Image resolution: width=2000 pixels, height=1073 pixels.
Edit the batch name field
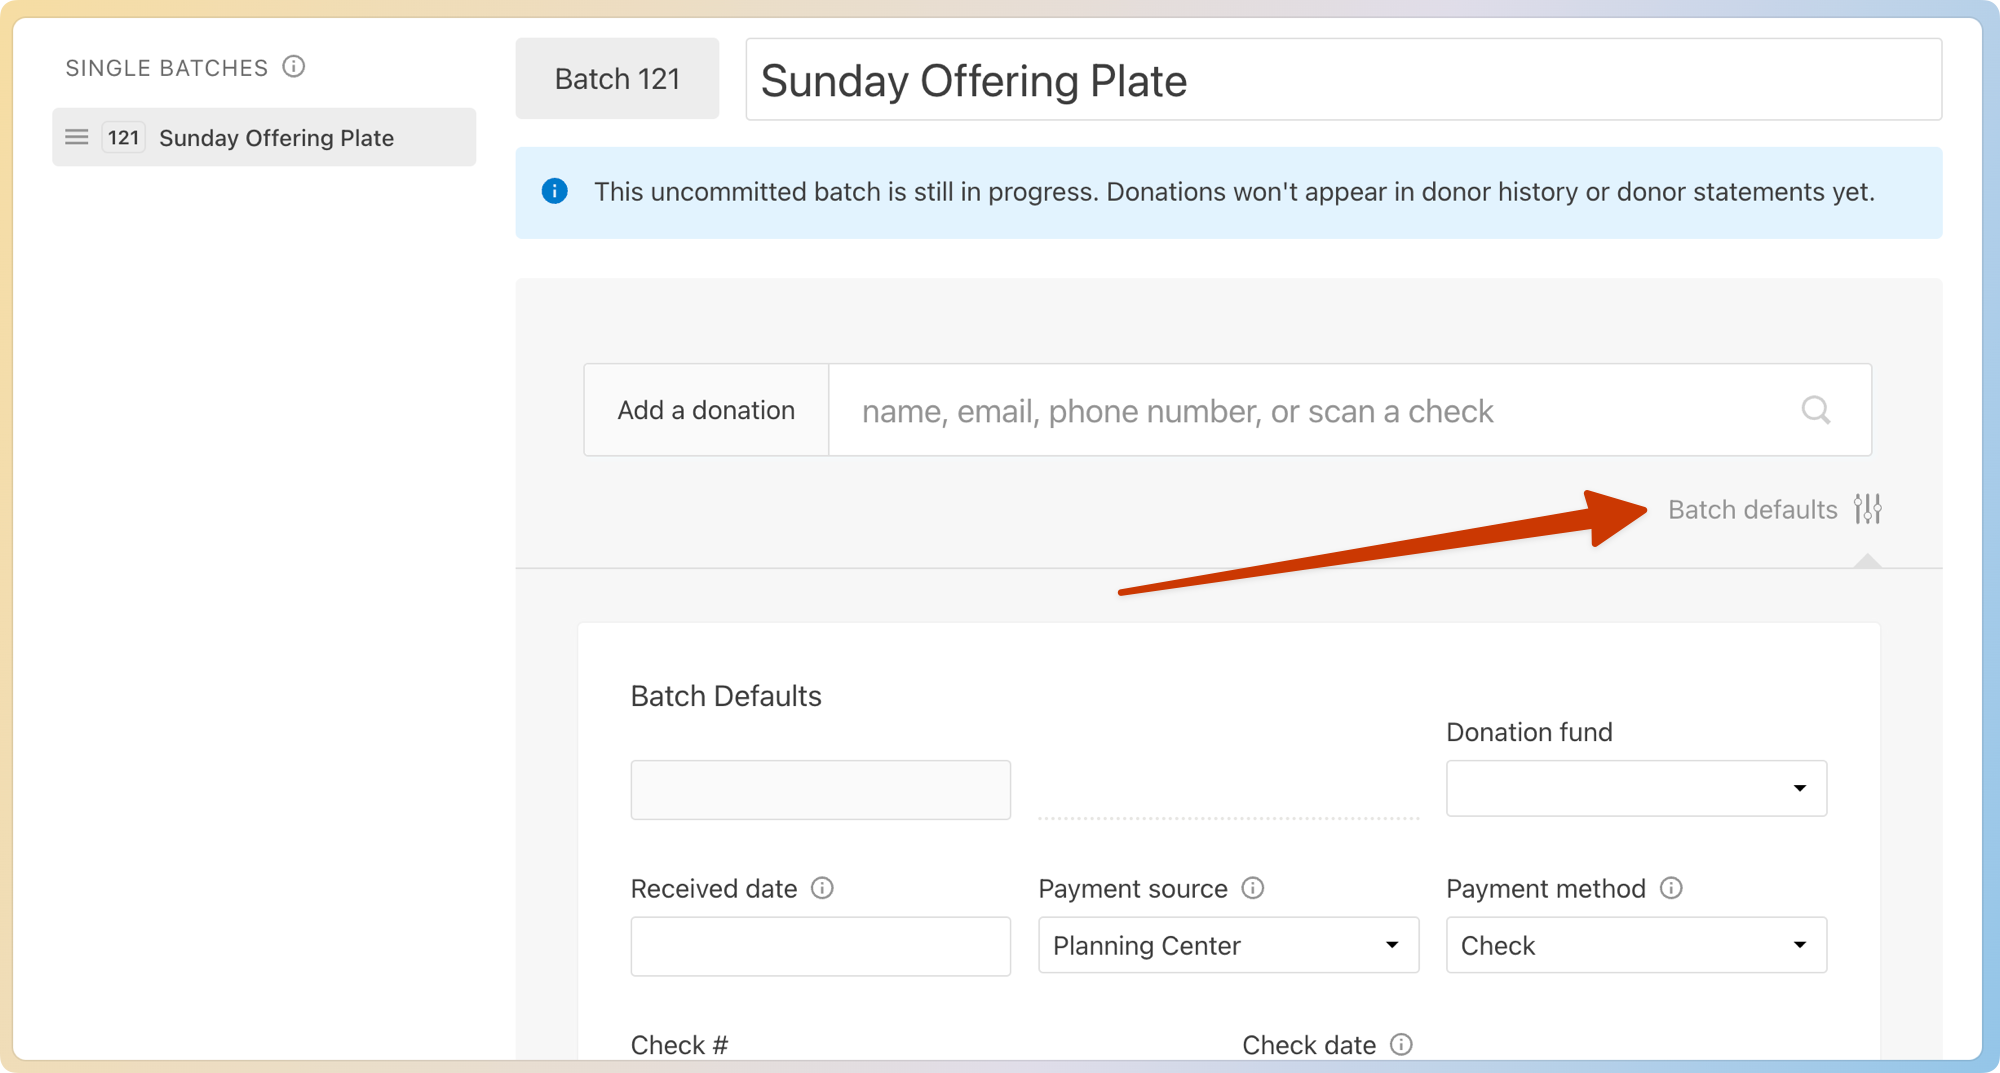[x=1343, y=80]
